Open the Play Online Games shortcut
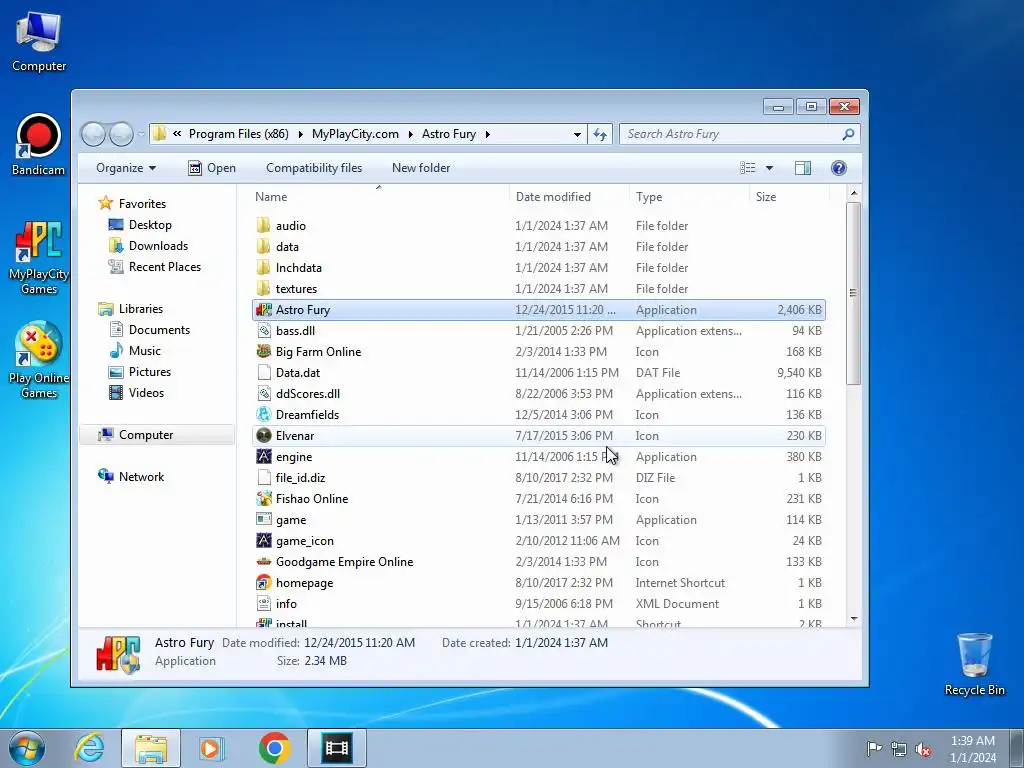 (39, 360)
